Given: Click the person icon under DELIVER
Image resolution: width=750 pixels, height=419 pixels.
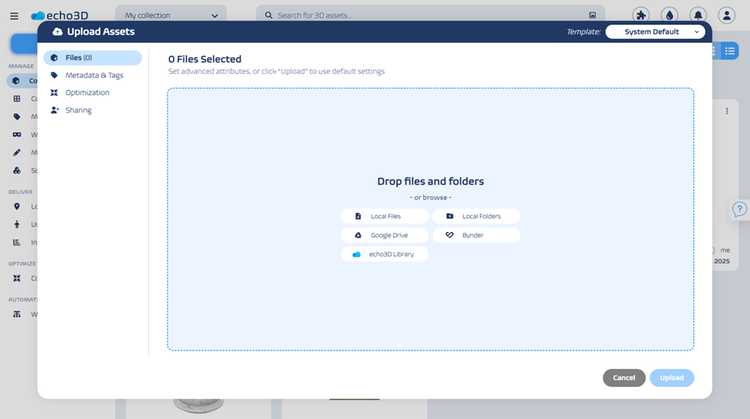Looking at the screenshot, I should pyautogui.click(x=17, y=224).
